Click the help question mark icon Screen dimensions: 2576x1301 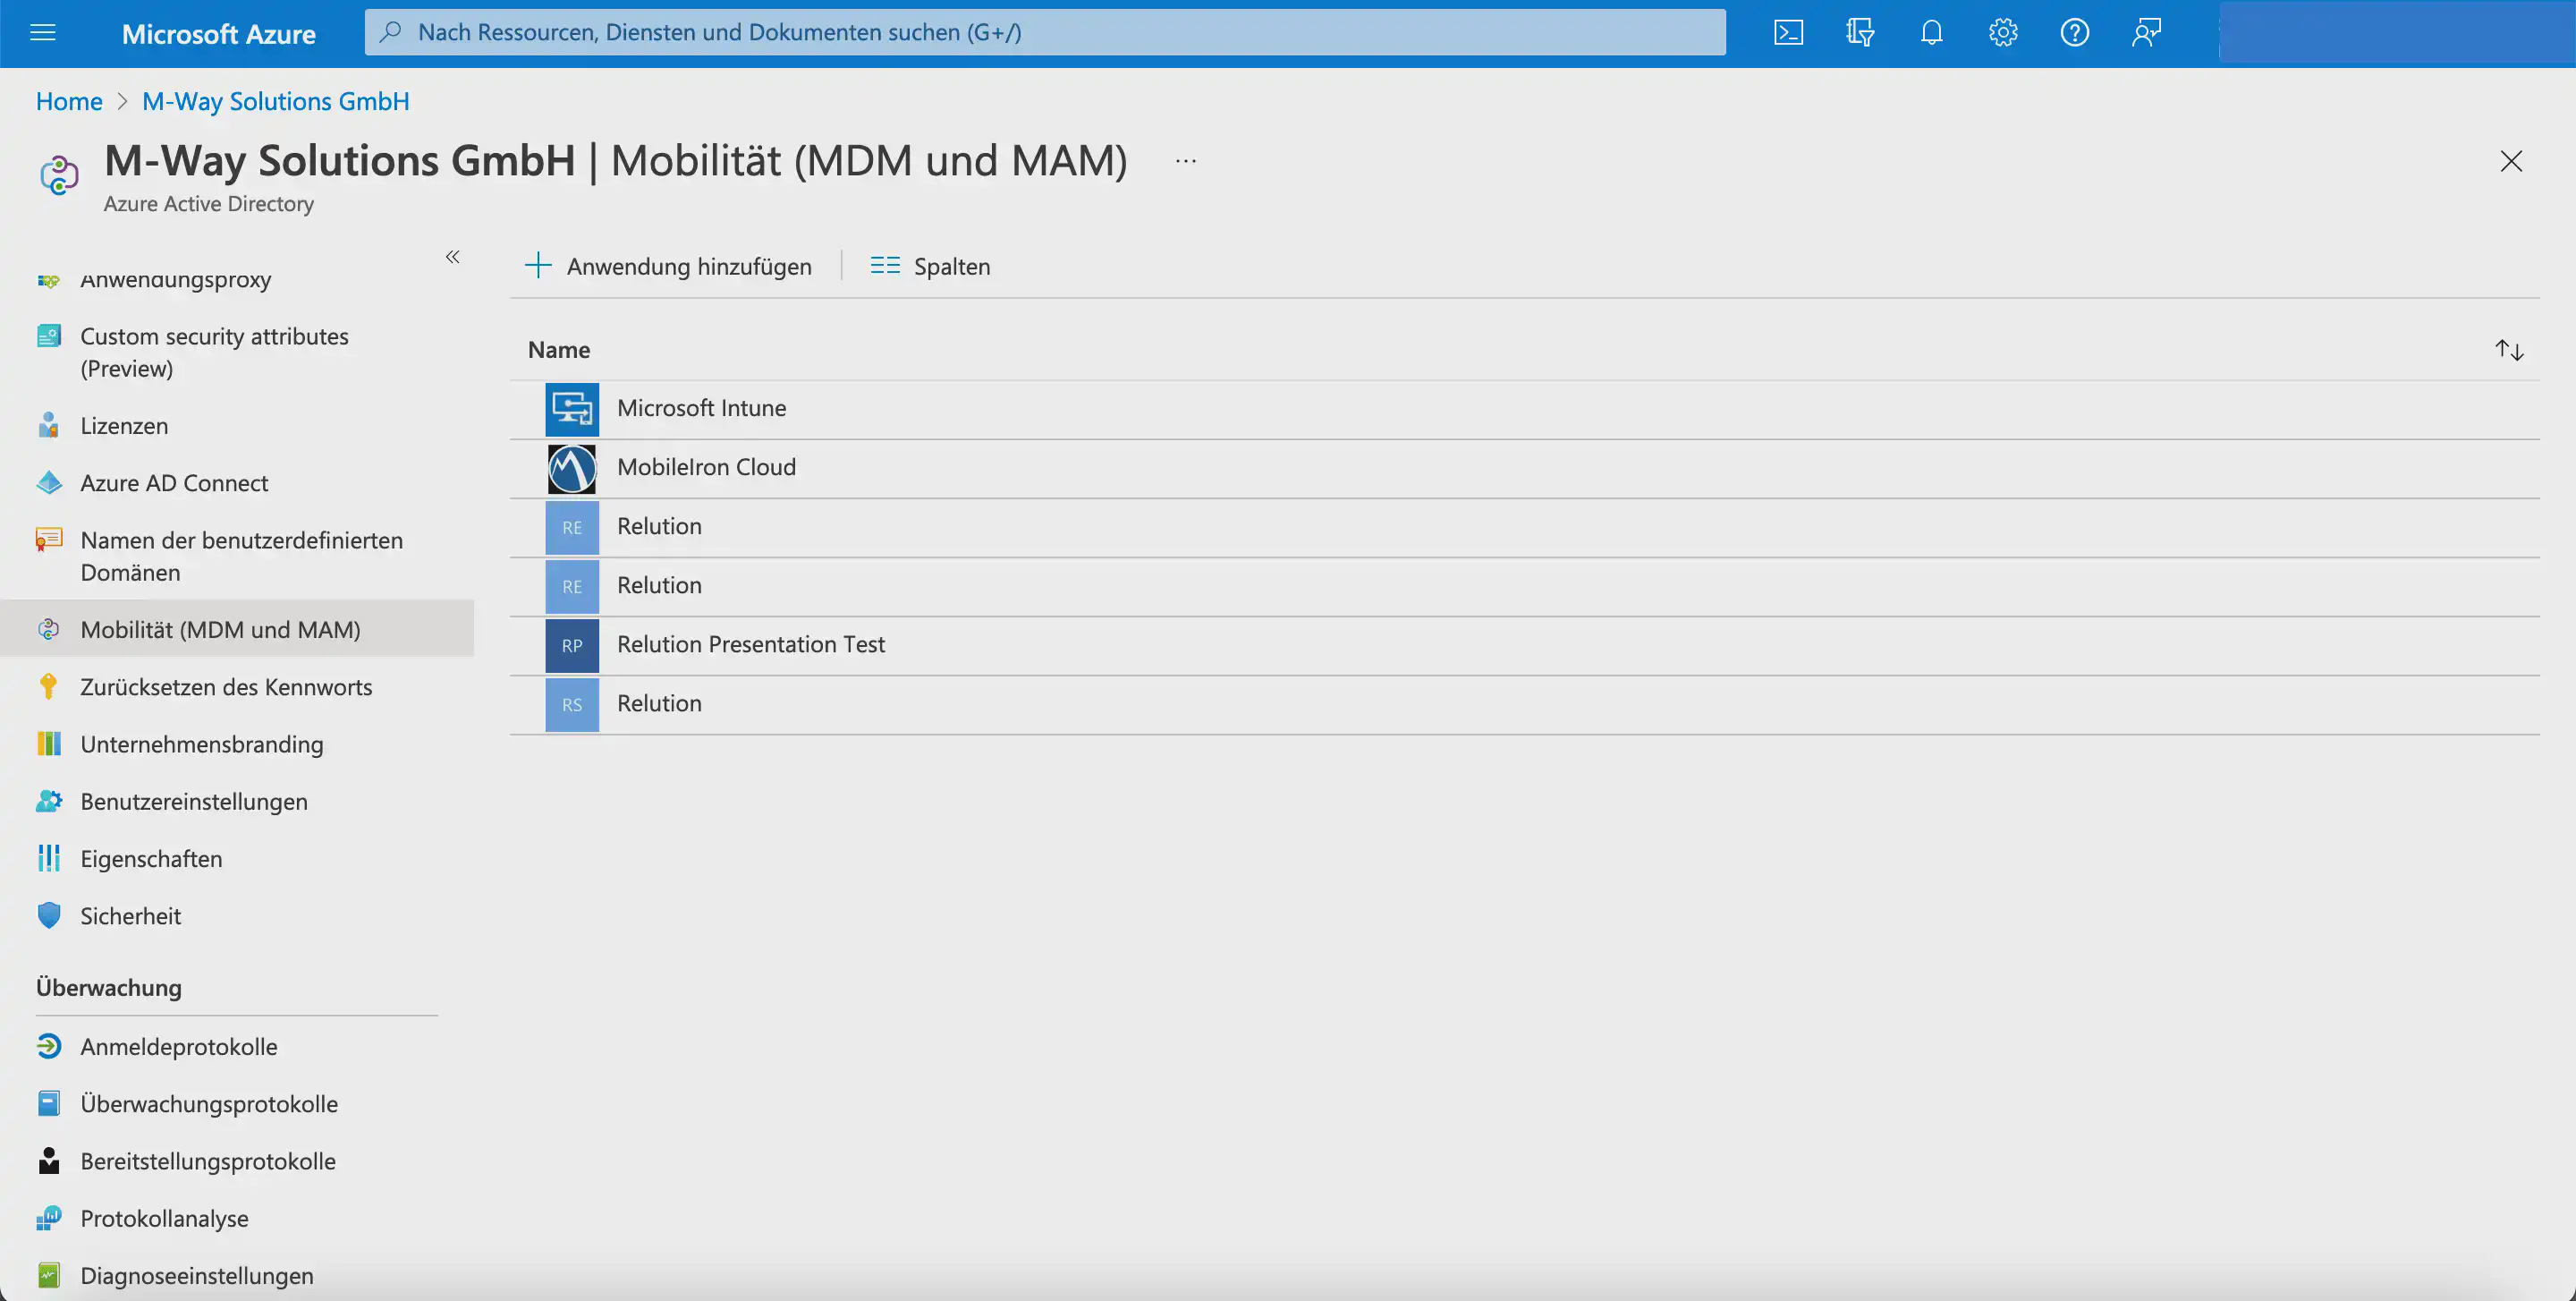point(2074,33)
